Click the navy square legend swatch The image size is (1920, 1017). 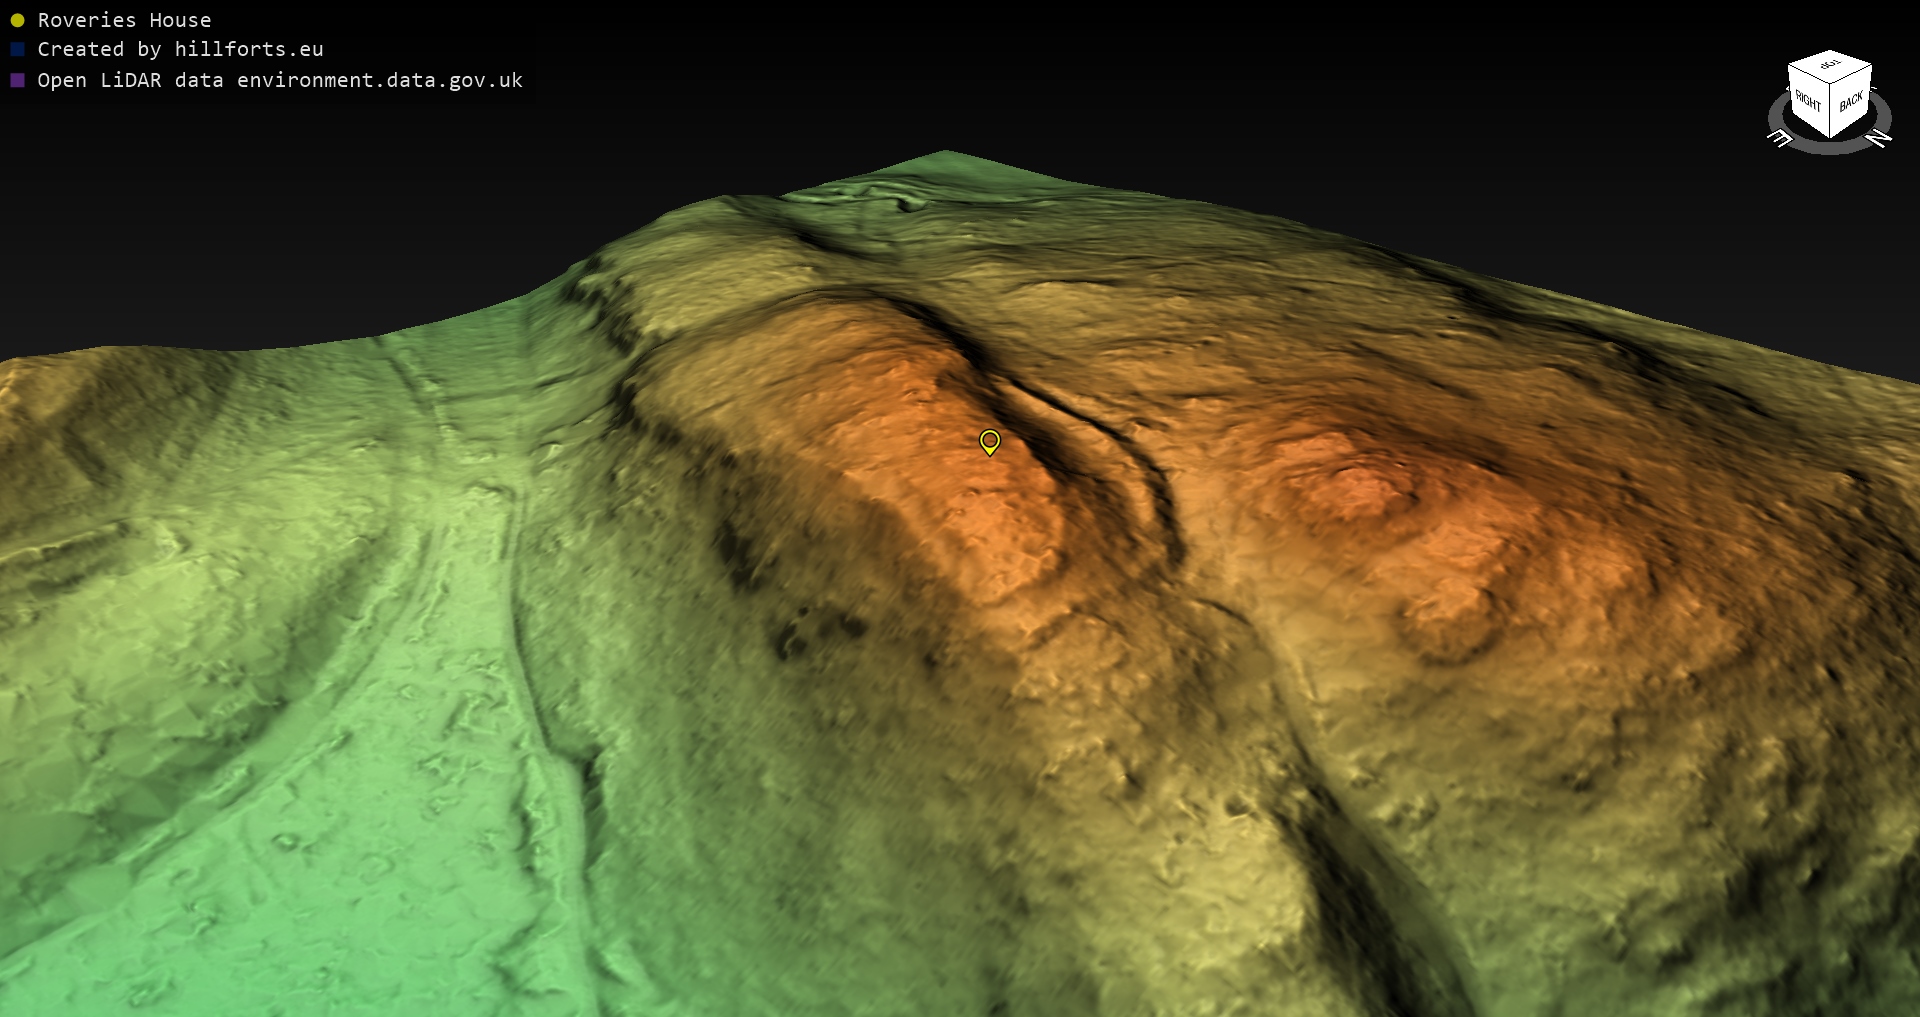point(17,49)
